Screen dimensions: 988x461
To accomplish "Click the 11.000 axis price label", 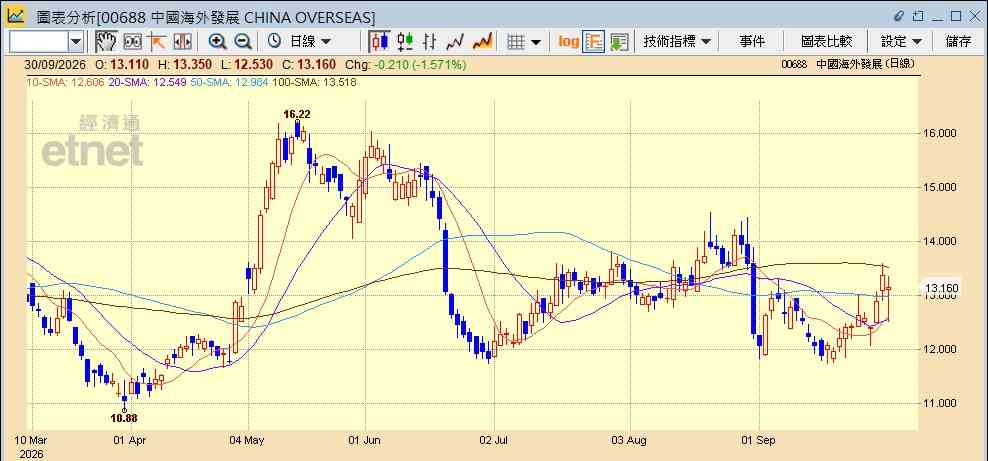I will [x=940, y=403].
